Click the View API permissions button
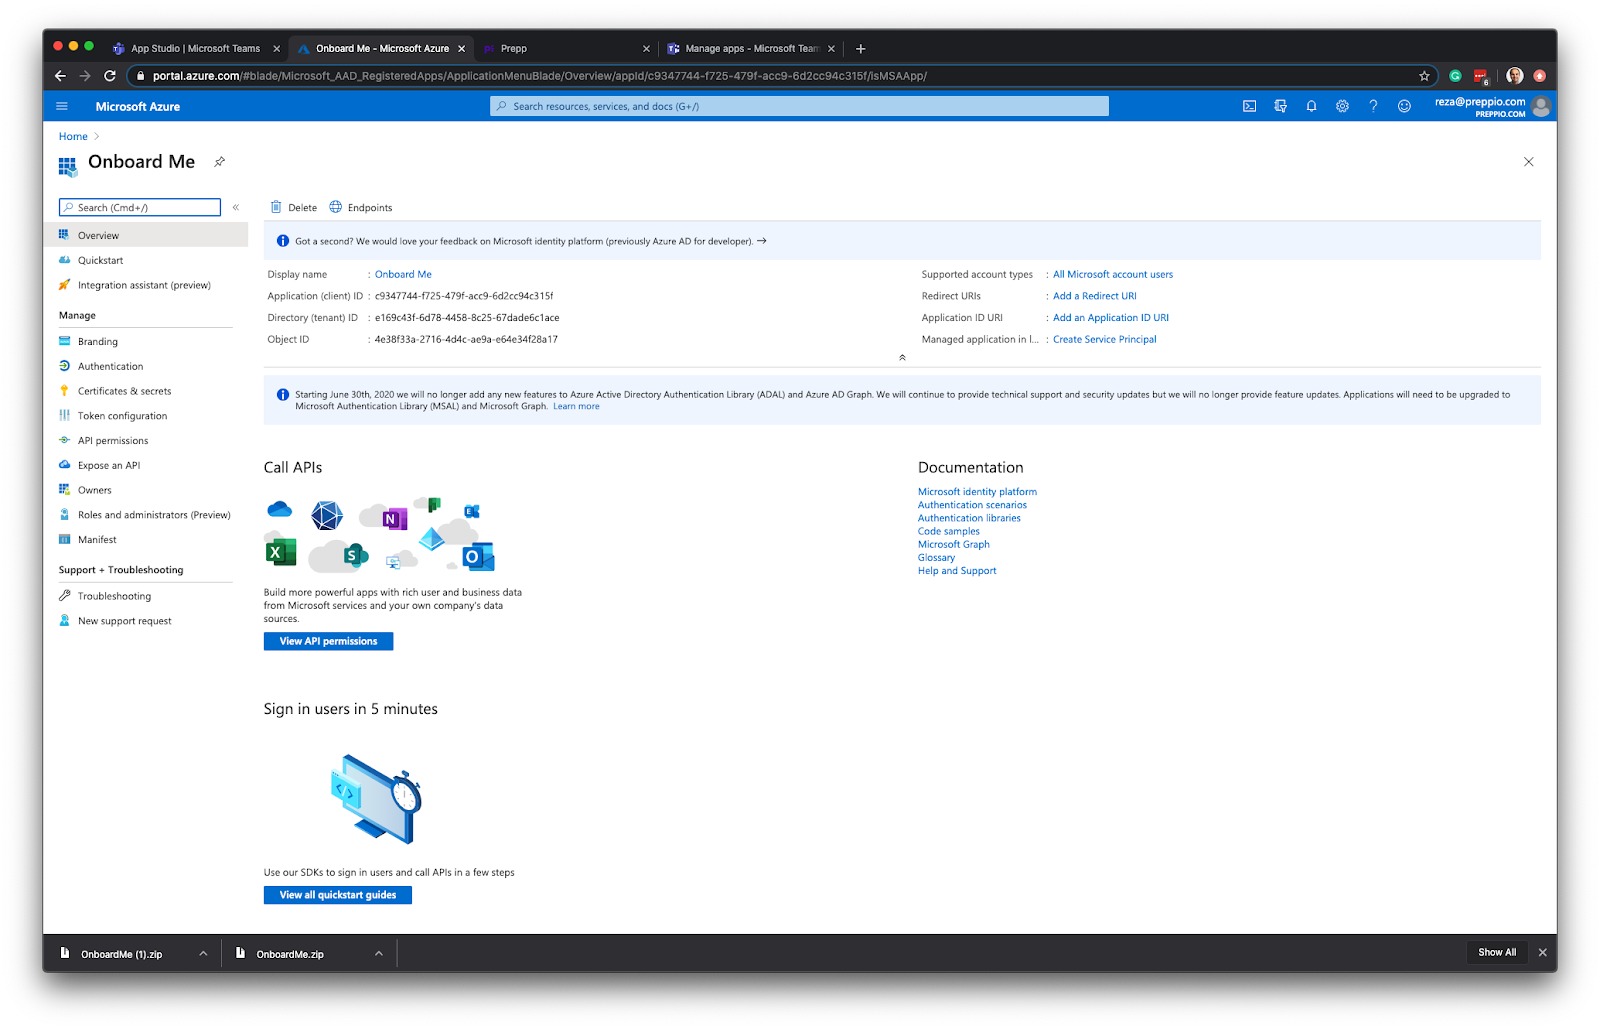This screenshot has width=1600, height=1029. coord(328,641)
